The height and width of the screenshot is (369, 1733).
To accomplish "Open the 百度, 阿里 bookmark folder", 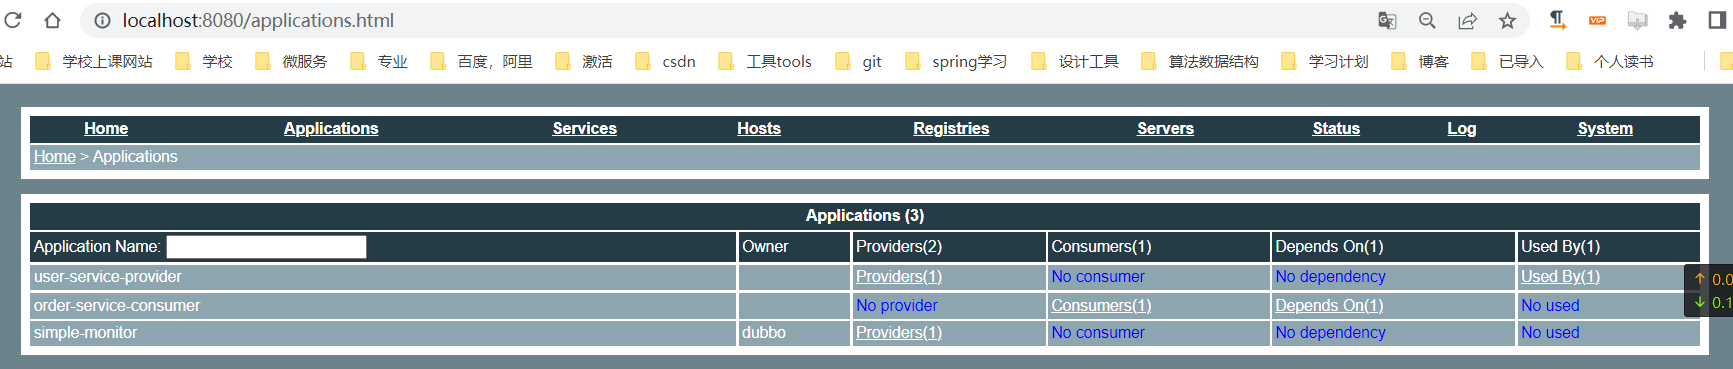I will 481,61.
